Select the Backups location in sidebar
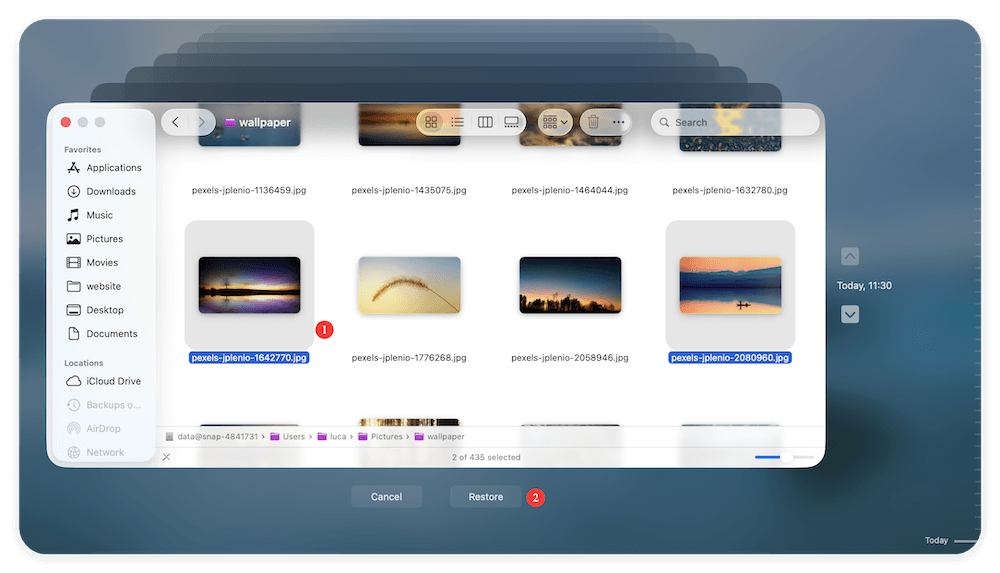The image size is (1000, 573). [x=104, y=405]
